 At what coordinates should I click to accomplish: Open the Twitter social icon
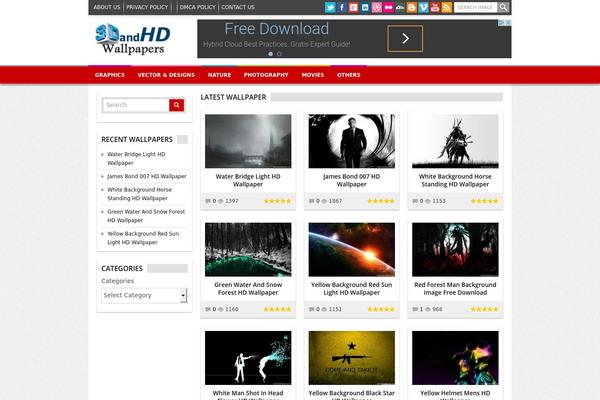pyautogui.click(x=330, y=7)
